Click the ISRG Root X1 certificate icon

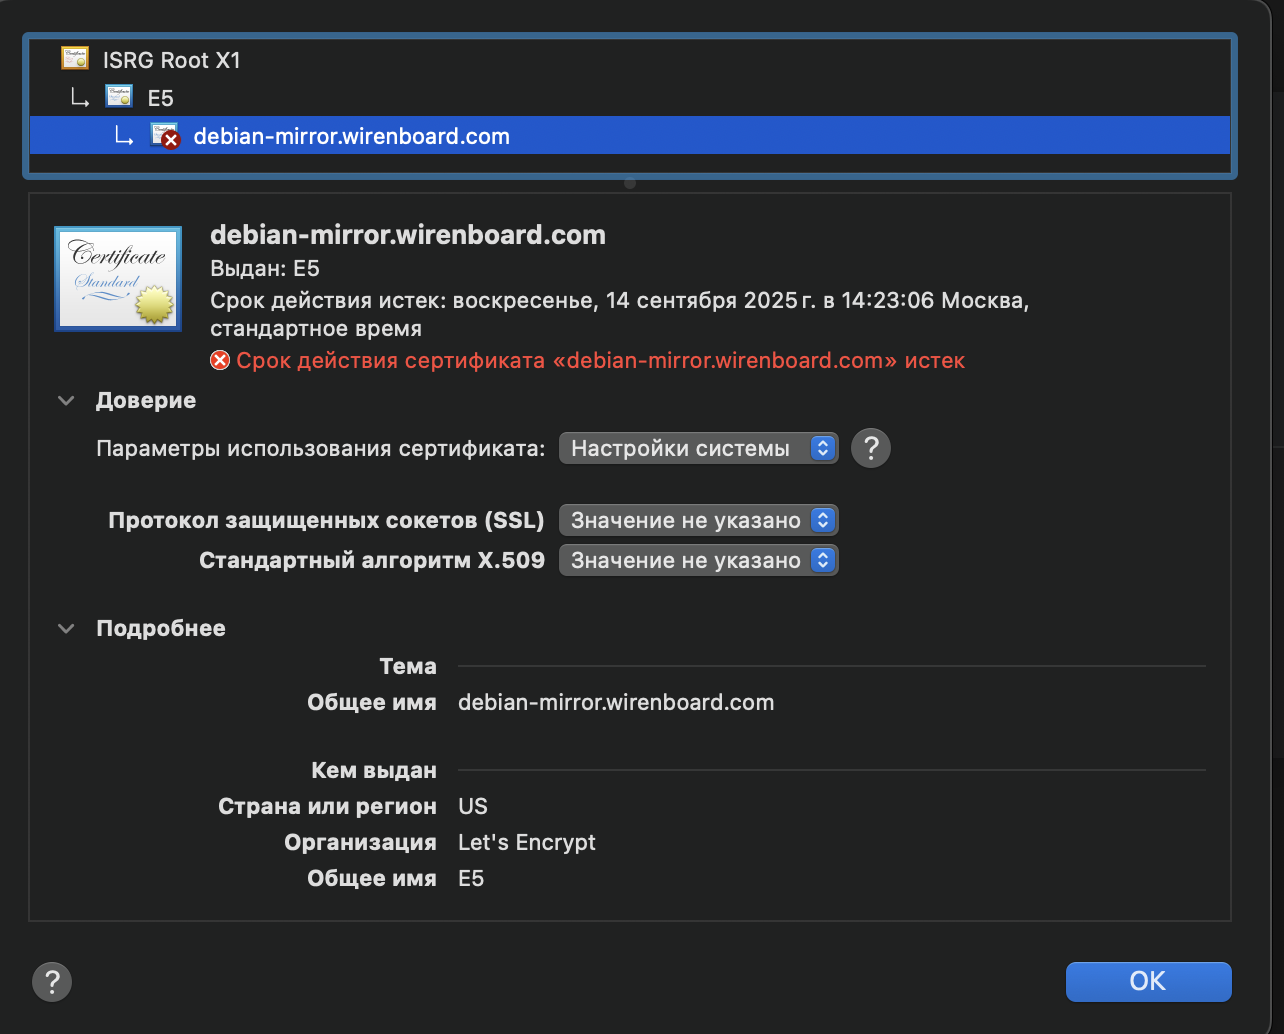point(75,59)
